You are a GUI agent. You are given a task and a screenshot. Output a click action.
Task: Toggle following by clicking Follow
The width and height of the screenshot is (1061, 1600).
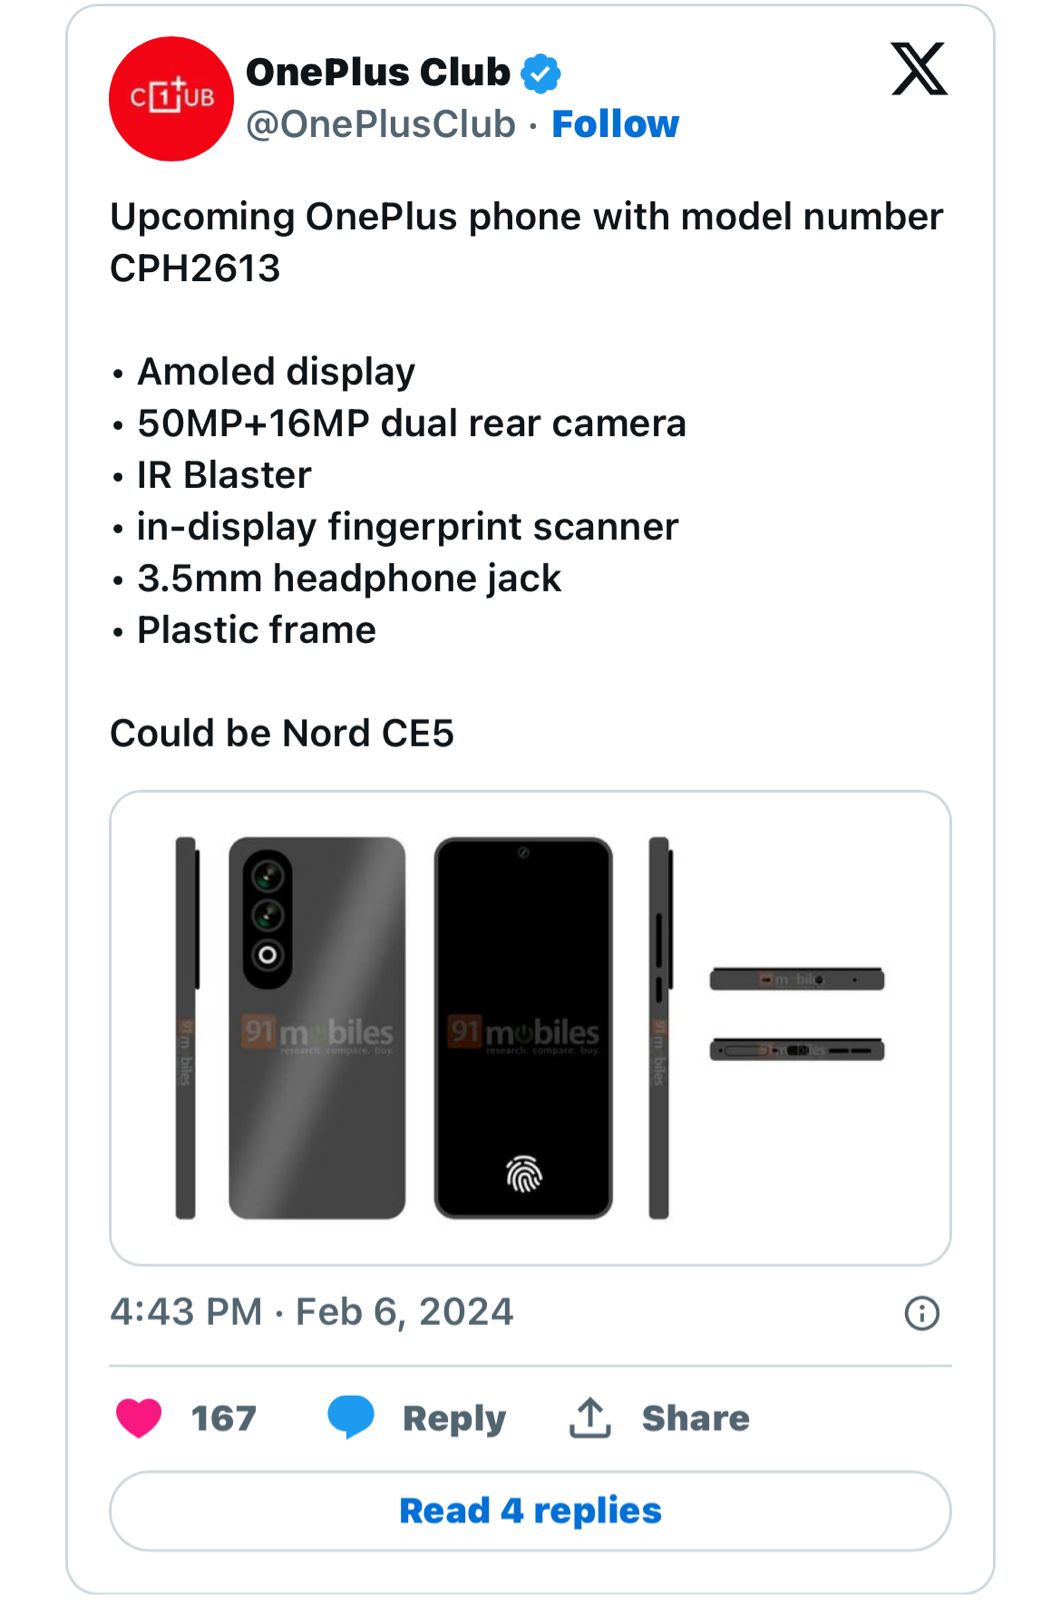tap(614, 124)
